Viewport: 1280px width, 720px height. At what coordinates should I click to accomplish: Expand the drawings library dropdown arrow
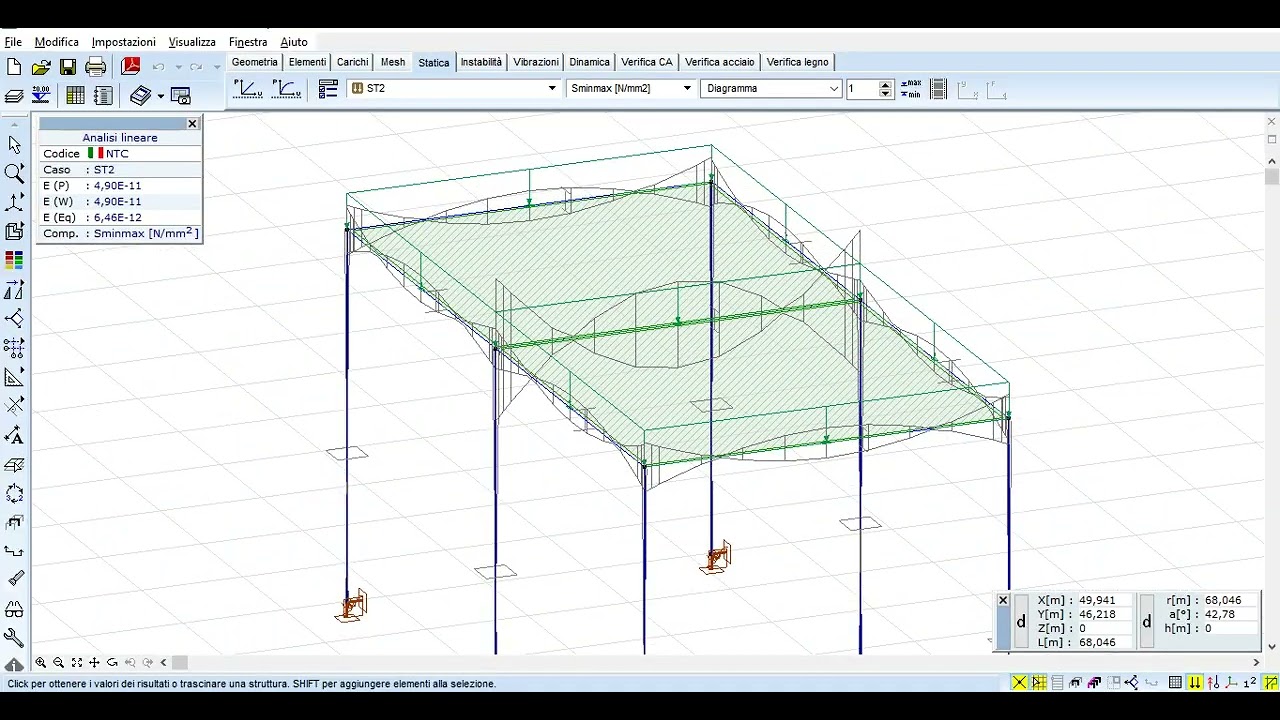[x=160, y=96]
